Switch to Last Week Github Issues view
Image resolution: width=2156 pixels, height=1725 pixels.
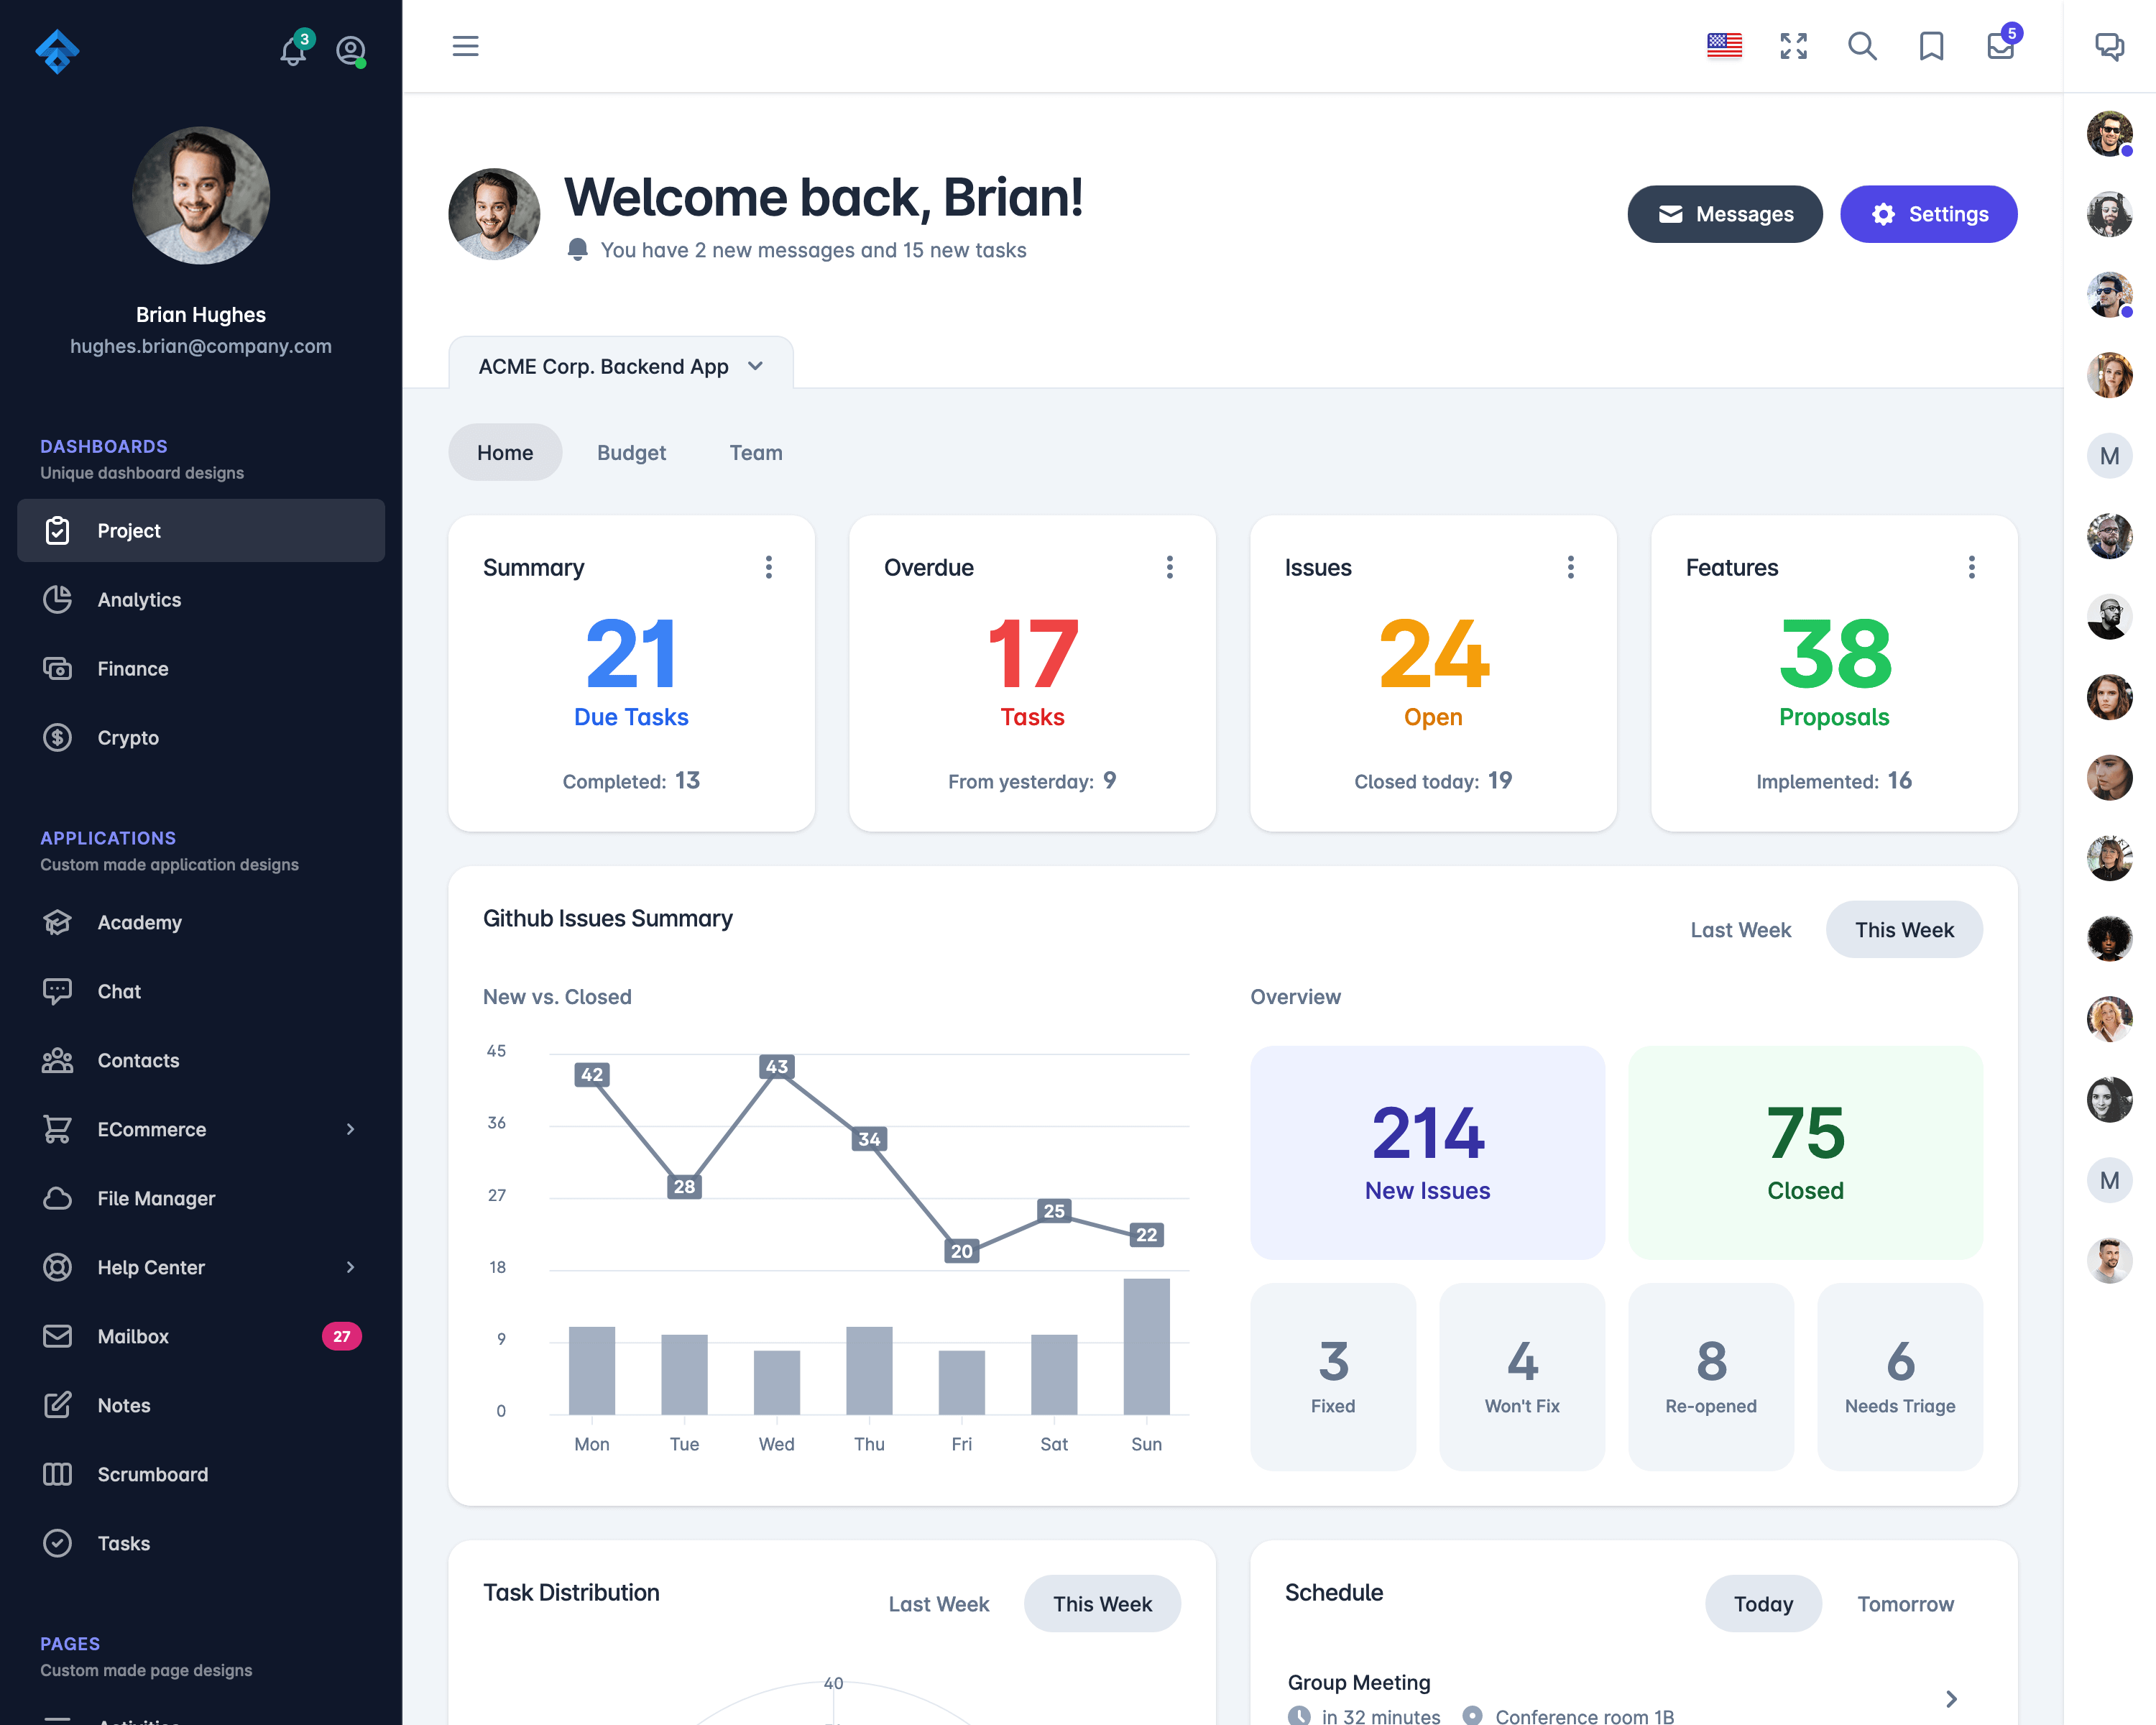click(x=1741, y=929)
